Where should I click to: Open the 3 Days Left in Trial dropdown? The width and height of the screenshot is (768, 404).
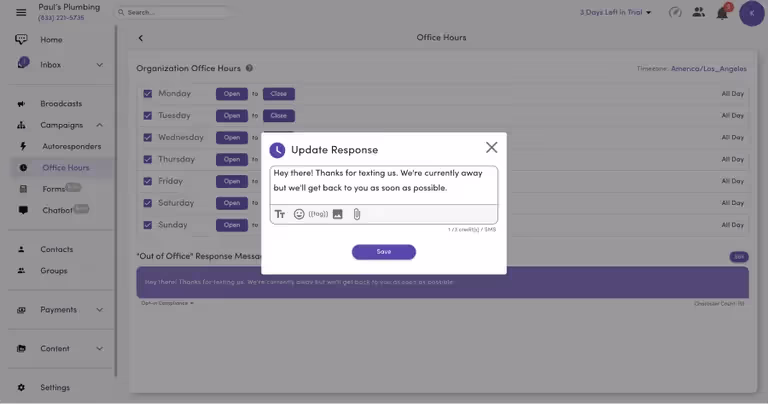click(616, 12)
